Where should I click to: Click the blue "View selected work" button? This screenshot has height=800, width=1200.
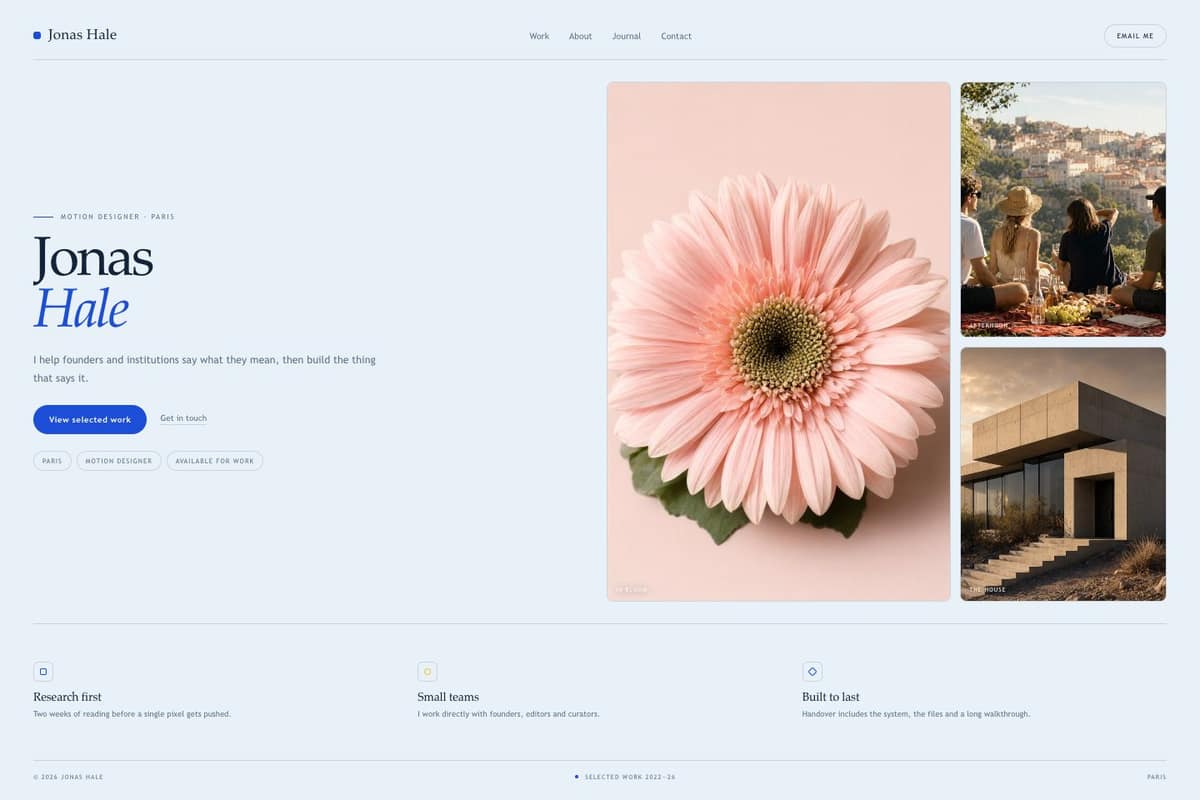(x=90, y=419)
